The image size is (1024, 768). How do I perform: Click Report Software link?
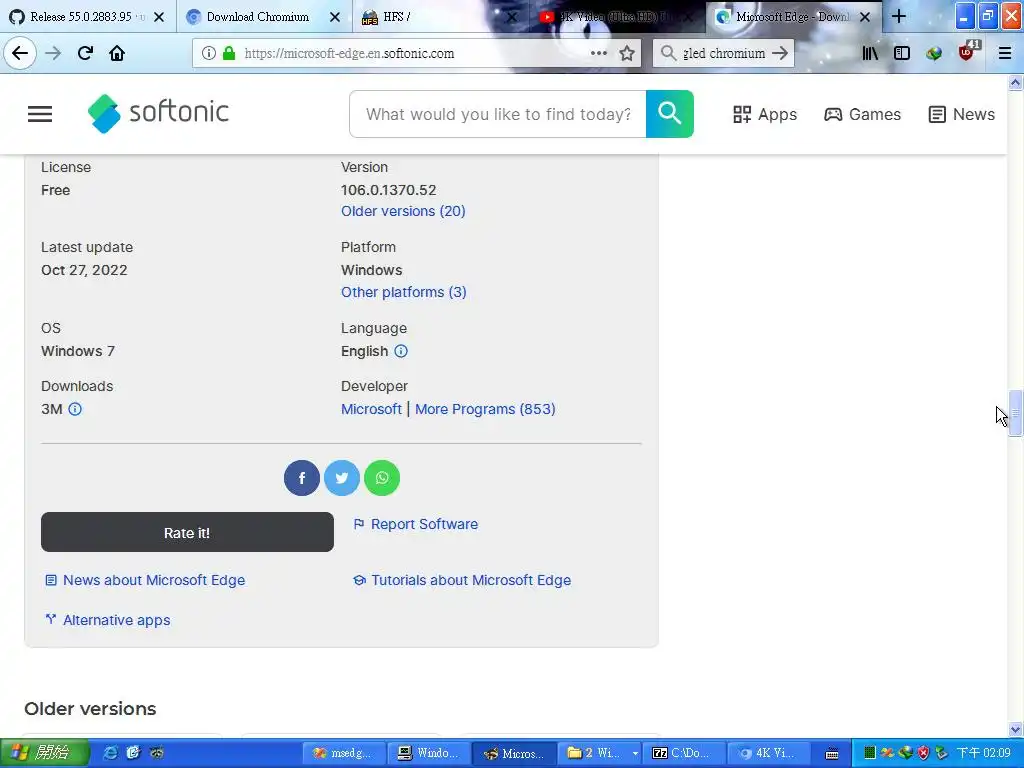(x=416, y=524)
